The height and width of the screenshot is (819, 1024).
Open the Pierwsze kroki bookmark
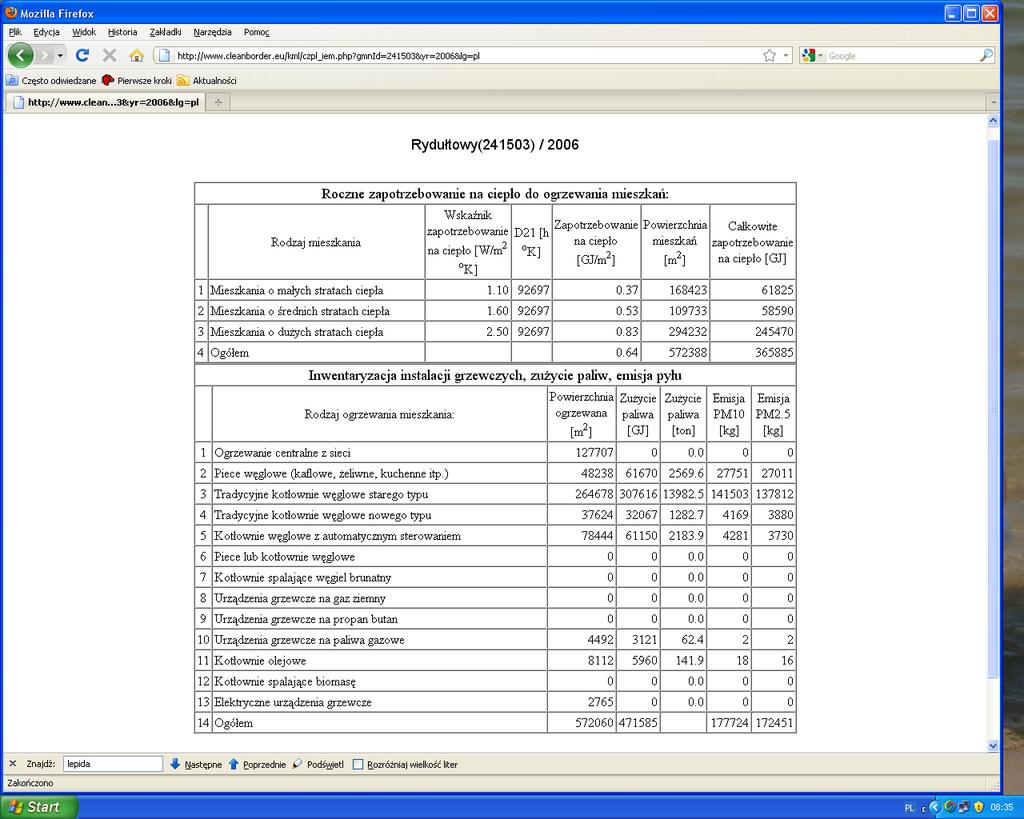click(x=136, y=81)
